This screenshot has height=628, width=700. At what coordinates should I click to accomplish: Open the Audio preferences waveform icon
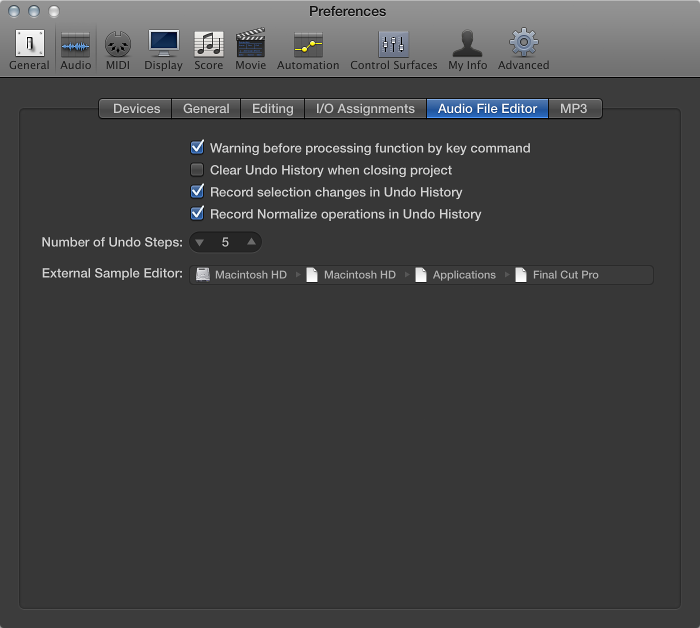pyautogui.click(x=75, y=45)
